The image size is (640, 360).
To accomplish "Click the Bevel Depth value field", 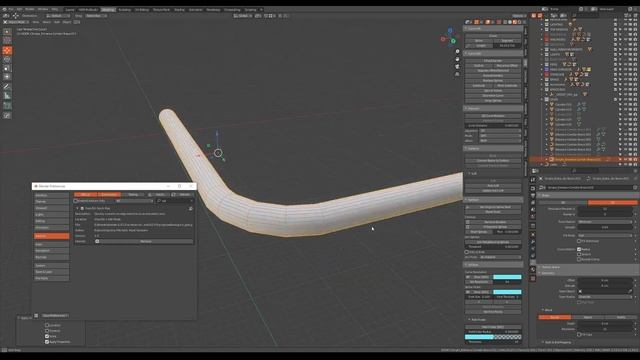I will tap(605, 324).
